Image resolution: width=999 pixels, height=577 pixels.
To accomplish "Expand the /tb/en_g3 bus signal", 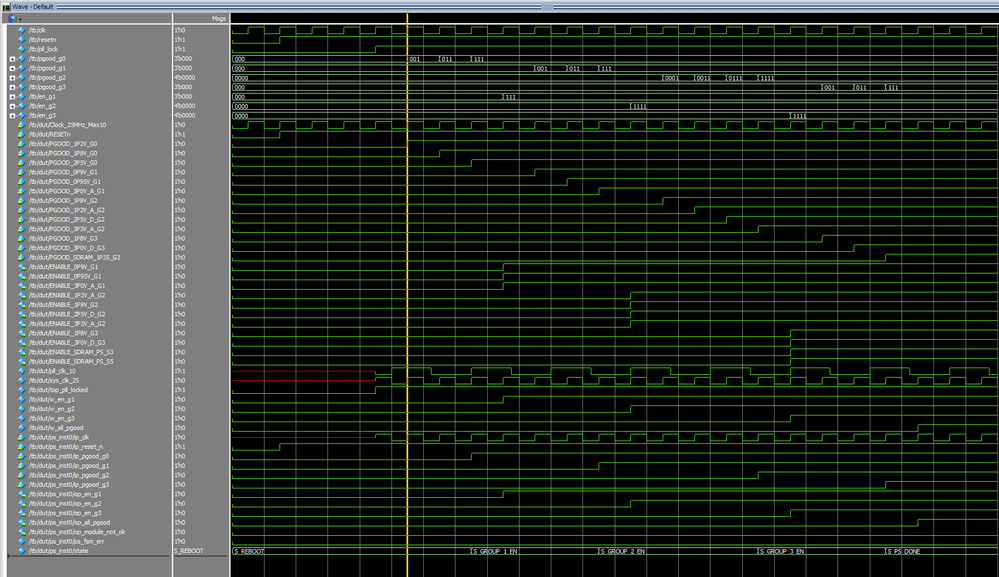I will (12, 115).
